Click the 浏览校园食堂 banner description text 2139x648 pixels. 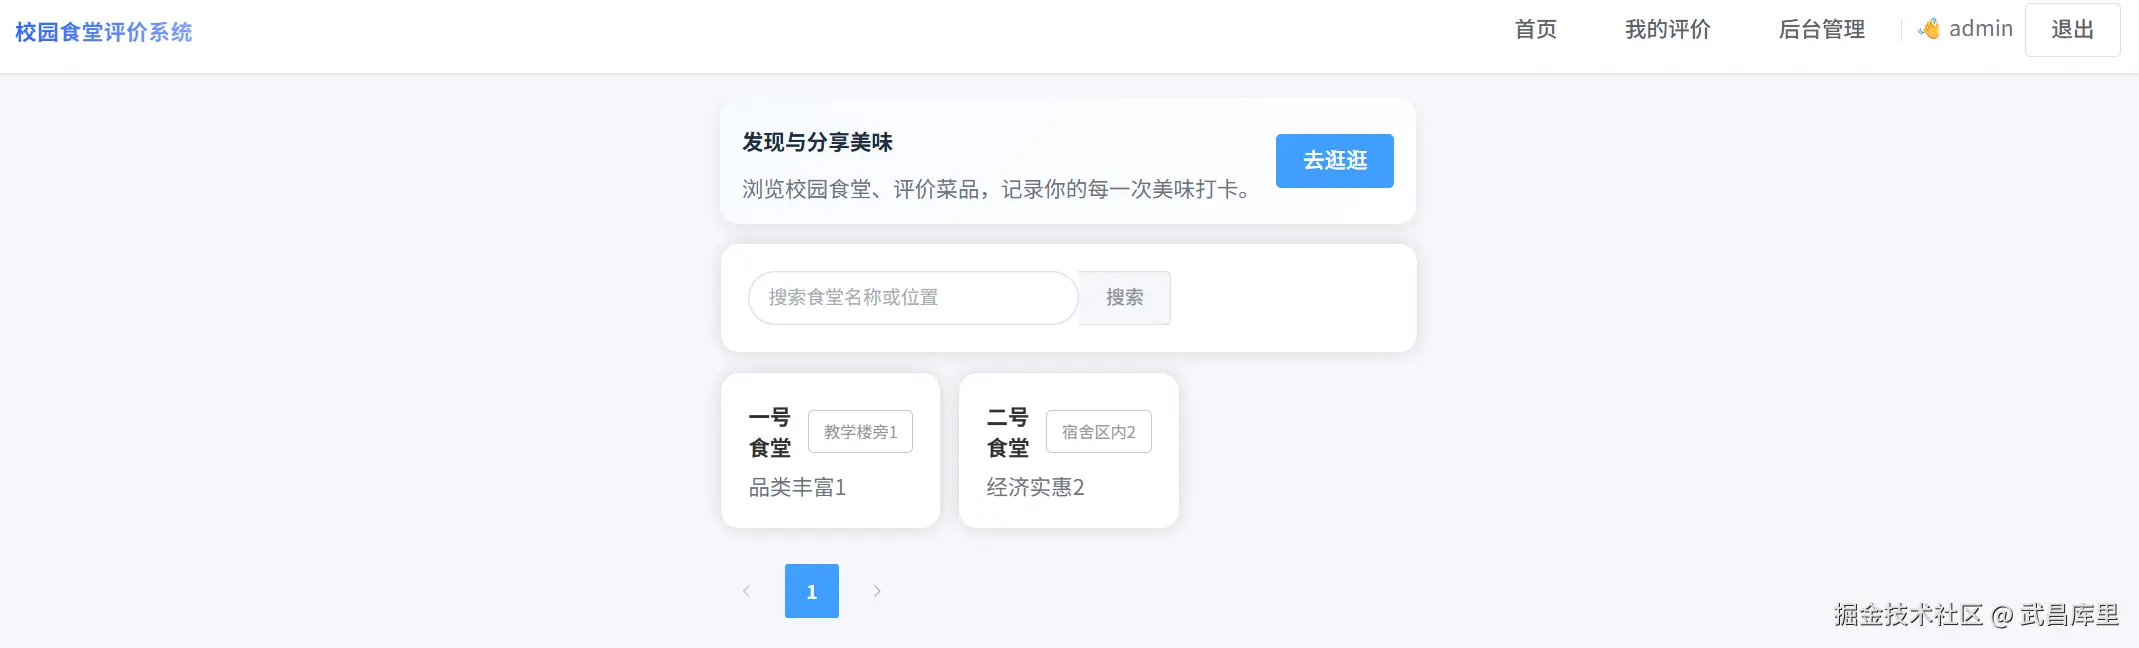point(998,189)
